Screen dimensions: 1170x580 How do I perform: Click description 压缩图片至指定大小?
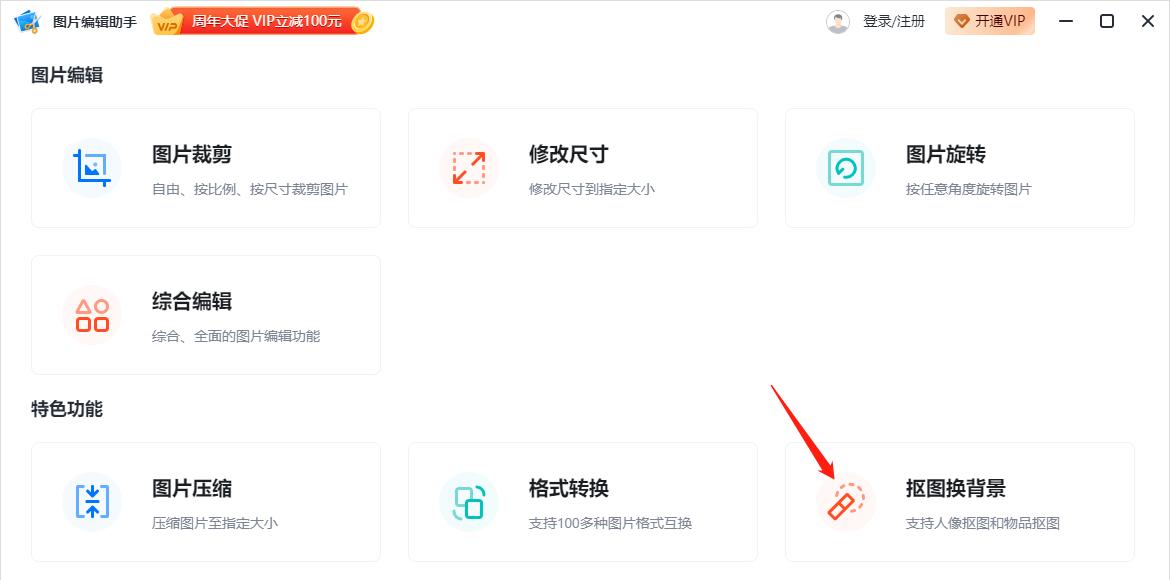point(215,523)
